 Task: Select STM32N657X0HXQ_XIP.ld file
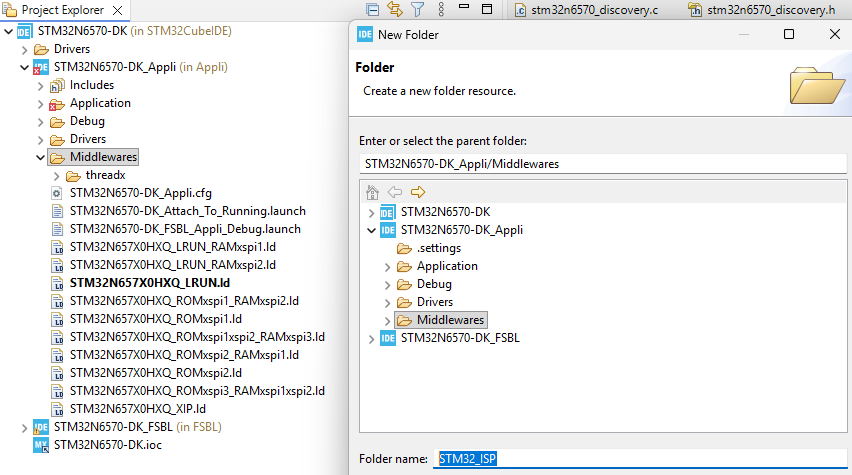coord(137,408)
